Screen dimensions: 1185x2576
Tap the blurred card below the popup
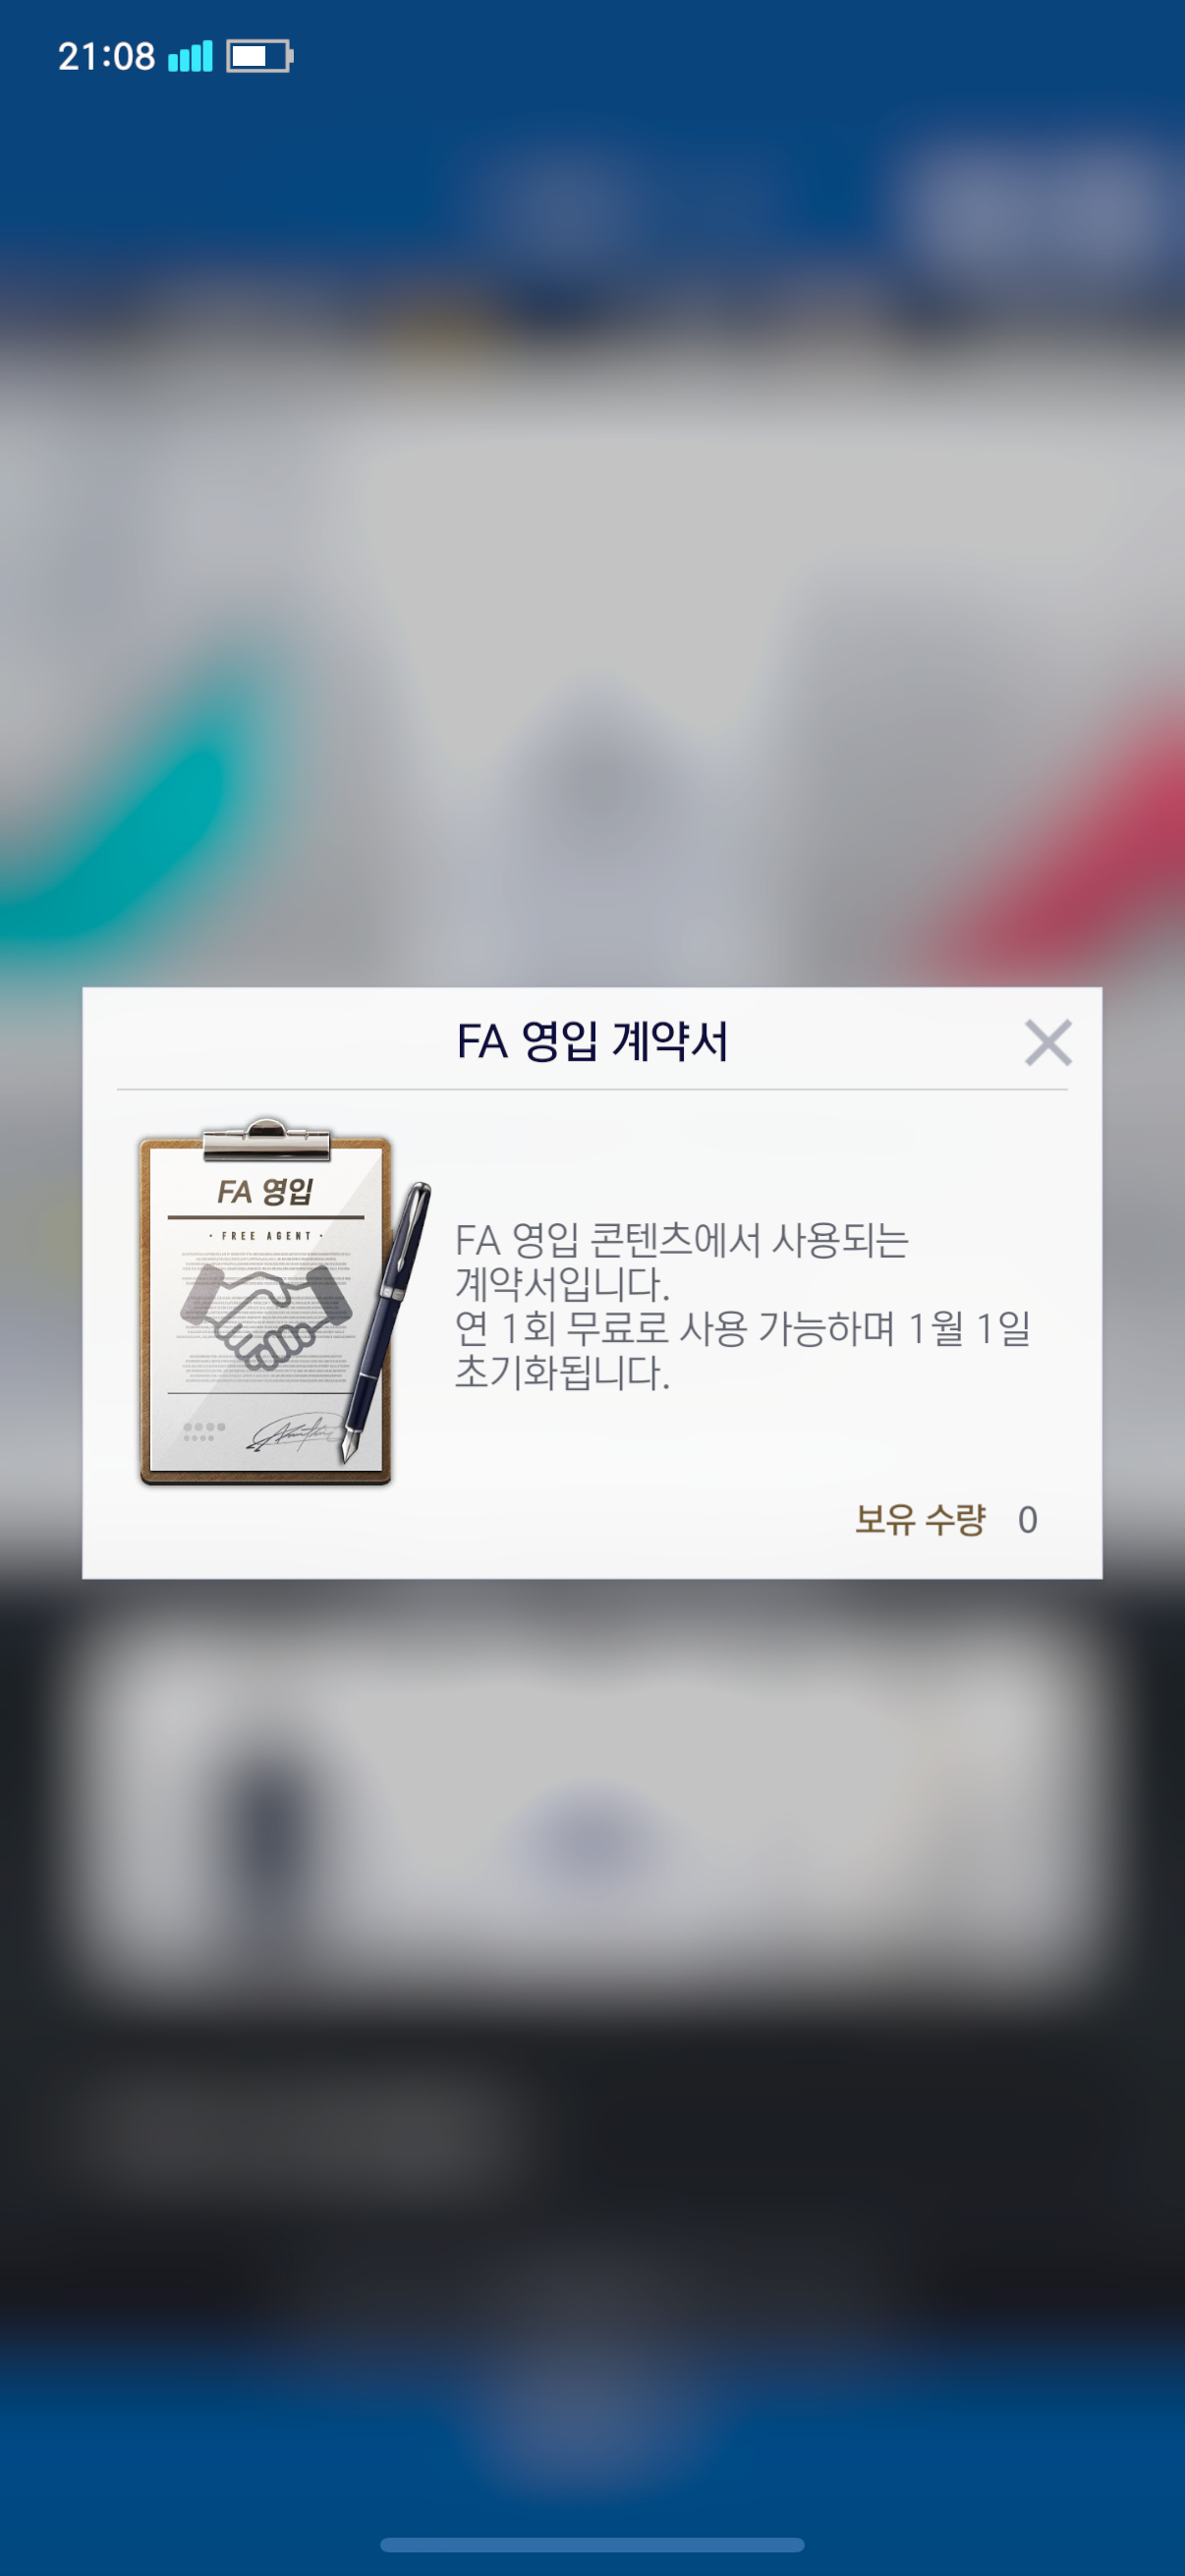[590, 1800]
